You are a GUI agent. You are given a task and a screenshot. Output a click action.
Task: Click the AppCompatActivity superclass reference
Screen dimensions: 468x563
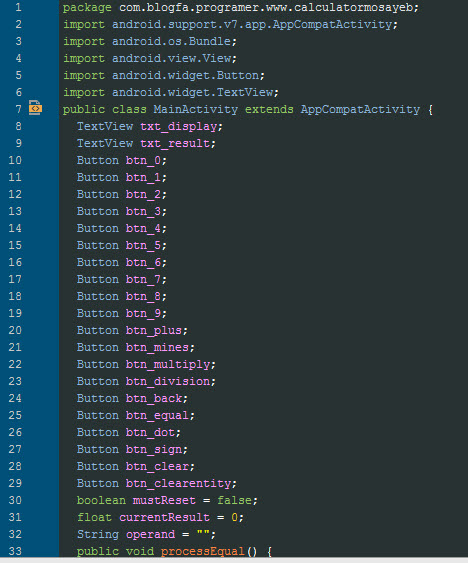pyautogui.click(x=360, y=110)
